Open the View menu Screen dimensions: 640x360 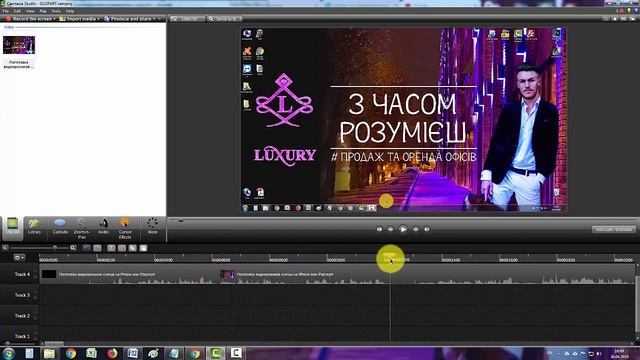30,11
